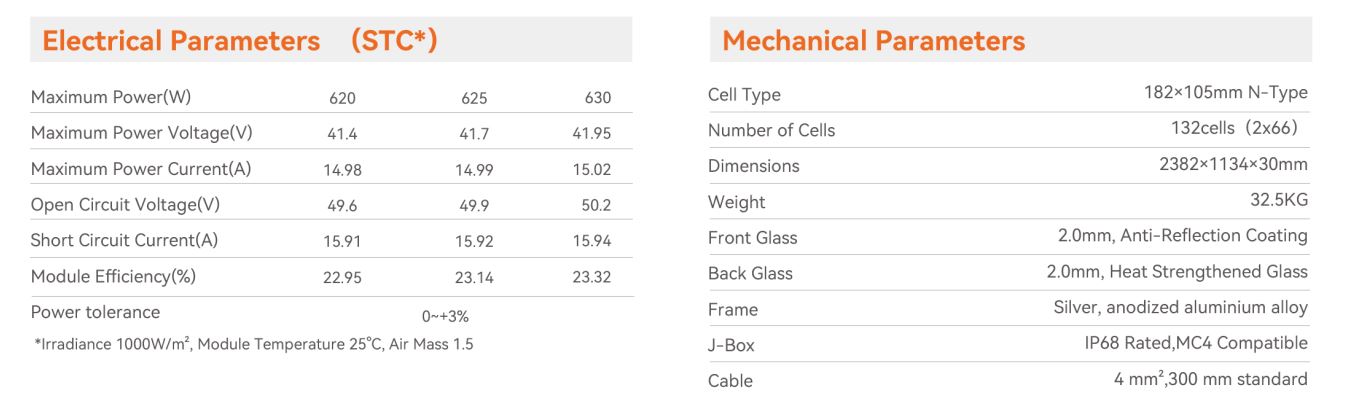This screenshot has width=1345, height=411.
Task: Click the Maximum Power Current(A) label
Action: [x=141, y=169]
